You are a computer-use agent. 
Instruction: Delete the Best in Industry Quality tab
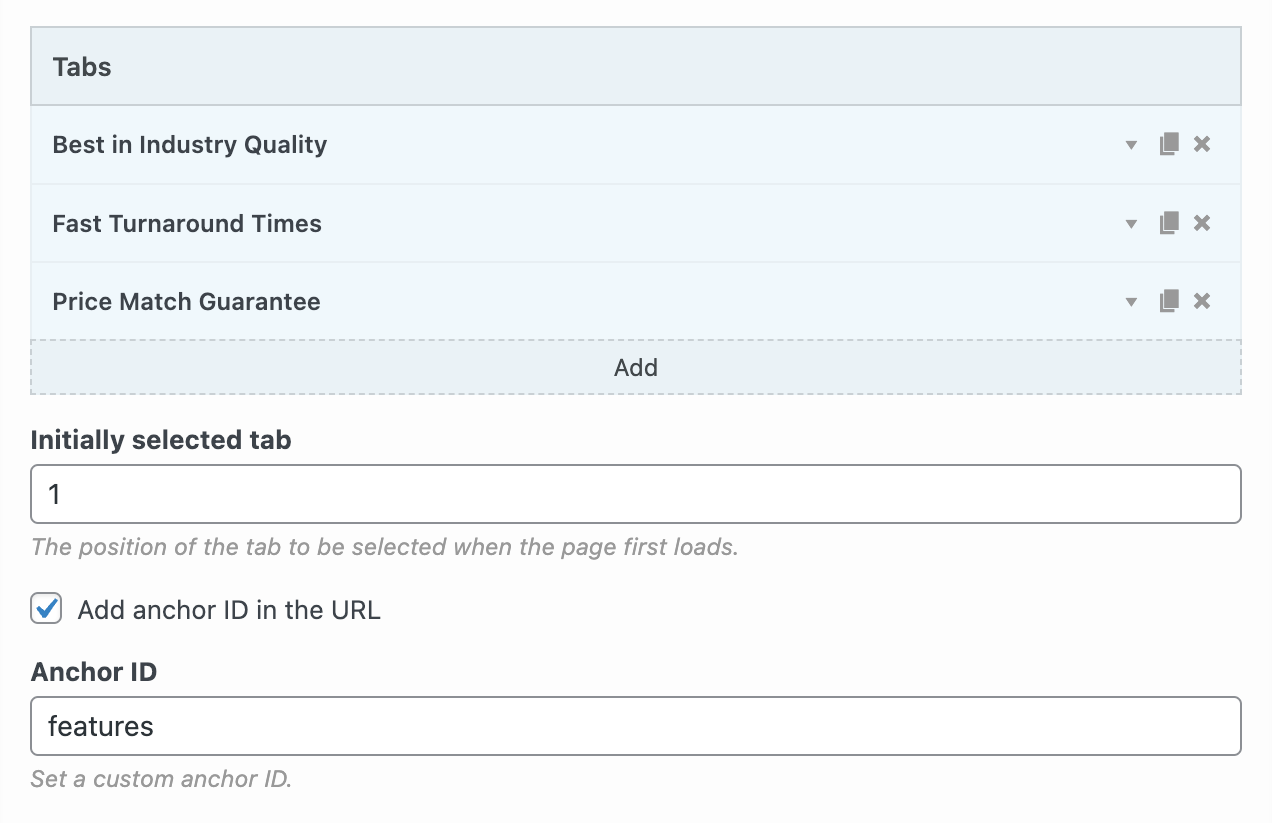(x=1202, y=145)
